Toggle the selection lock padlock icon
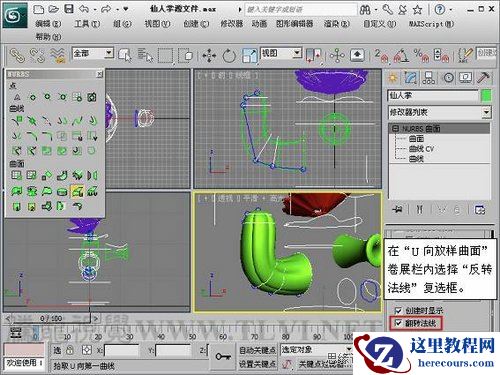This screenshot has width=500, height=375. tap(70, 350)
